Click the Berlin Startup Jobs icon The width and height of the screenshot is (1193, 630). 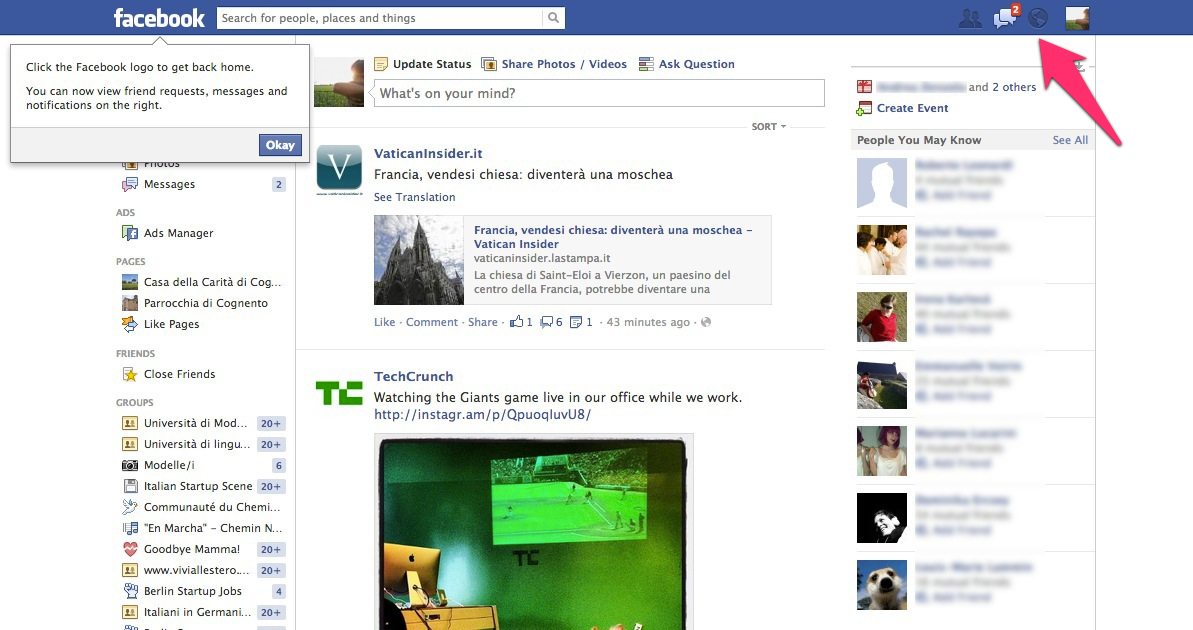click(x=130, y=591)
